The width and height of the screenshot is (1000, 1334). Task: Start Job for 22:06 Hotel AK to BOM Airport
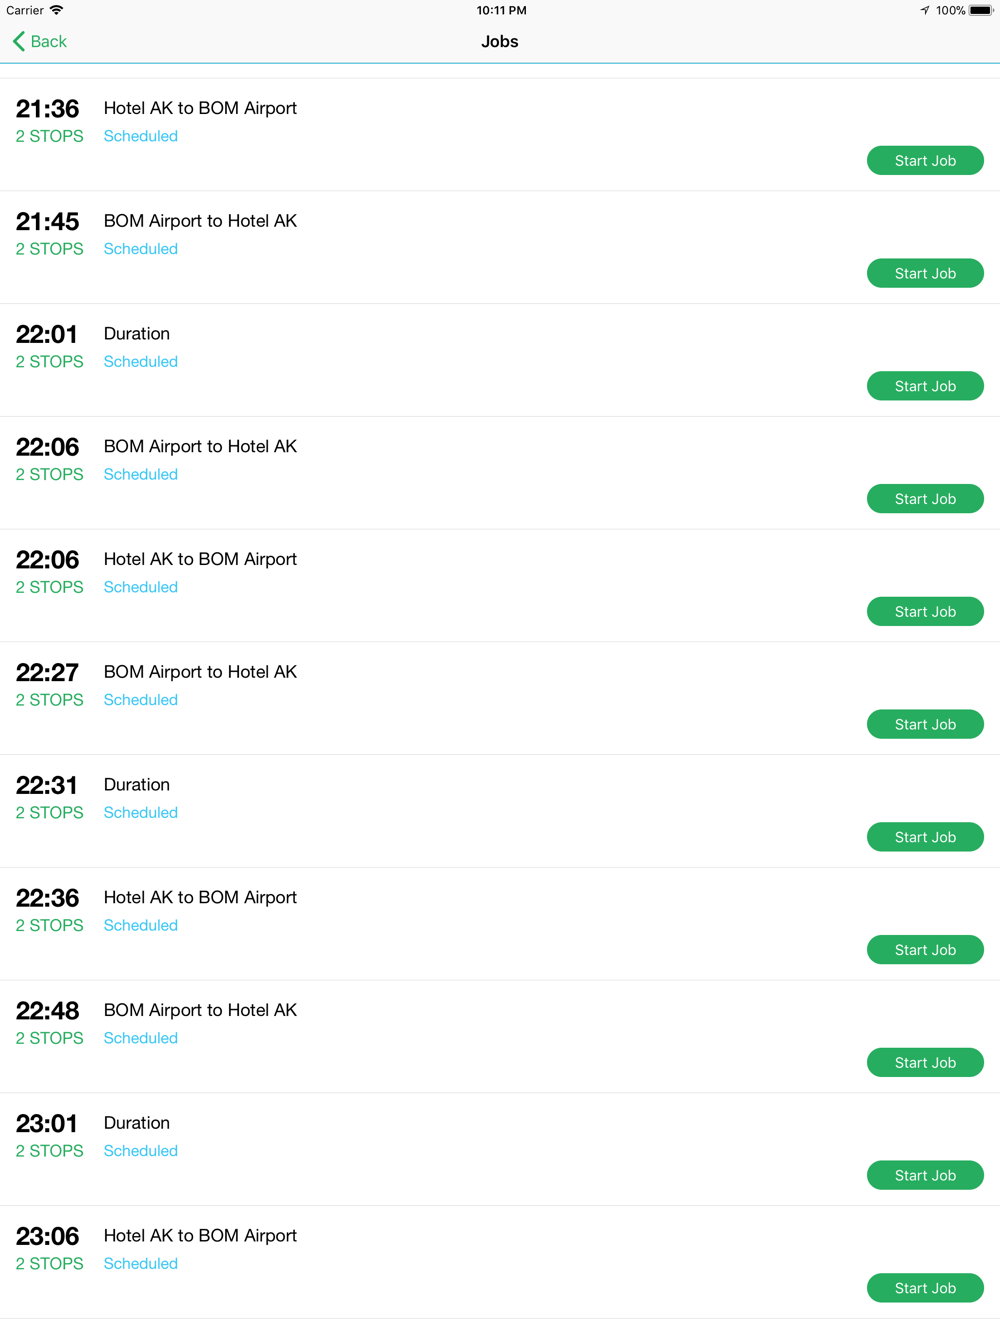(925, 612)
